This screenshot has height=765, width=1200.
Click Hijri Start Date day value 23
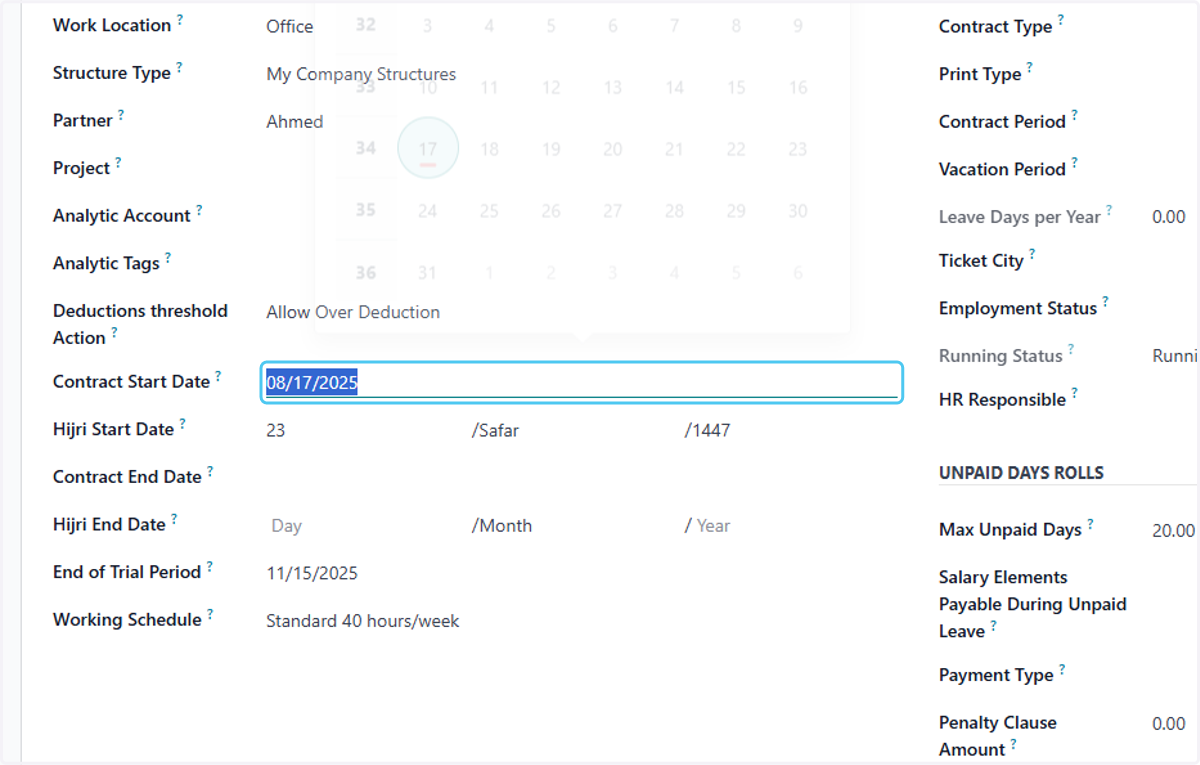(276, 431)
